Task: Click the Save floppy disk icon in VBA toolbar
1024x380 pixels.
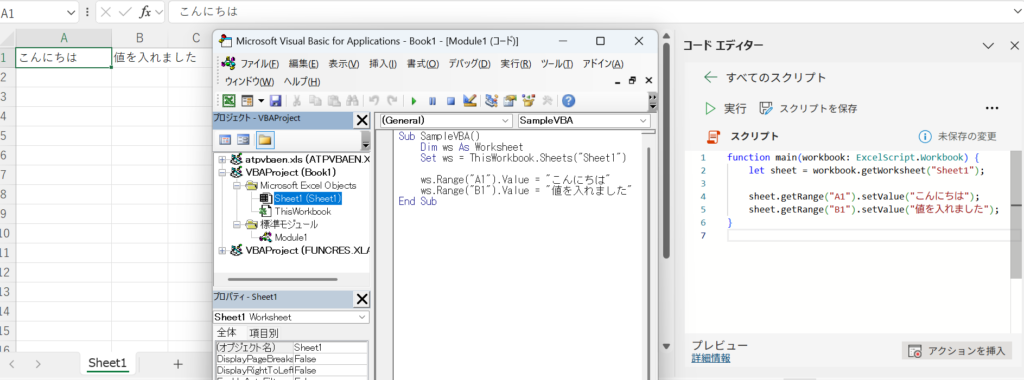Action: tap(276, 101)
